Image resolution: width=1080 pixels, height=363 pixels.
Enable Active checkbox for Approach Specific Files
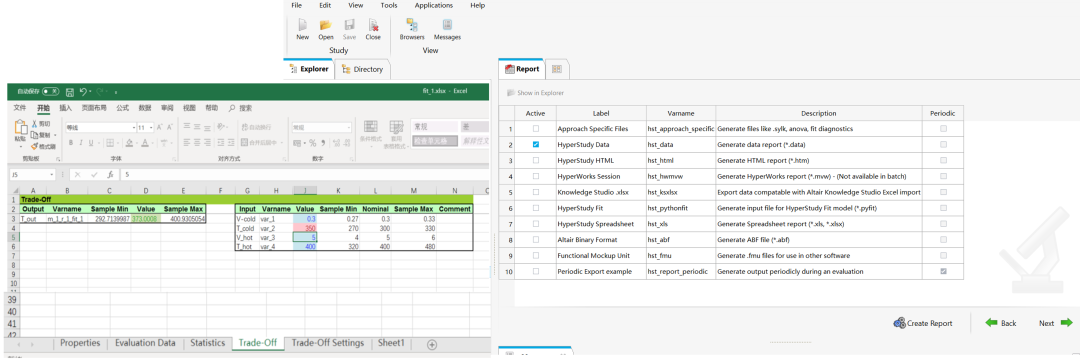click(x=536, y=129)
